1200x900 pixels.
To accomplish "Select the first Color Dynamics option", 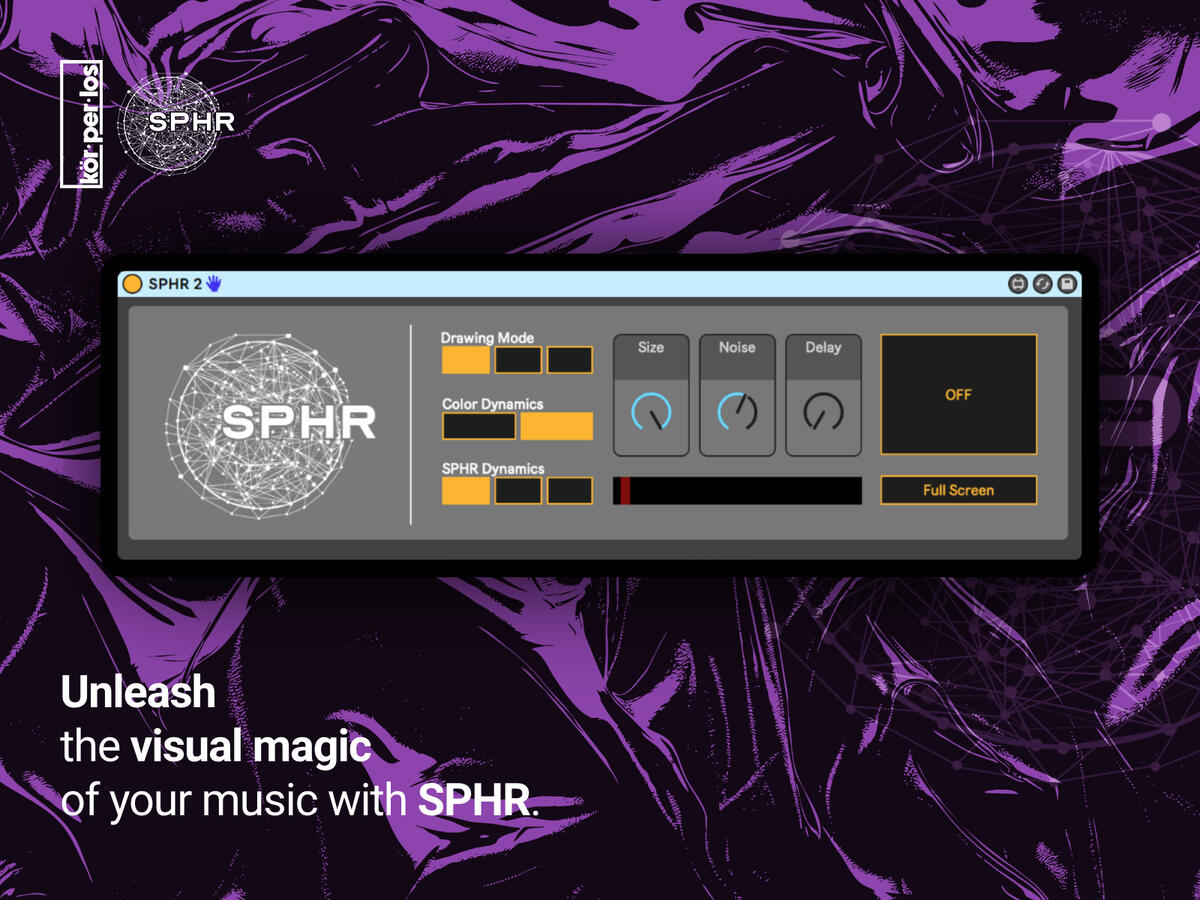I will tap(479, 426).
